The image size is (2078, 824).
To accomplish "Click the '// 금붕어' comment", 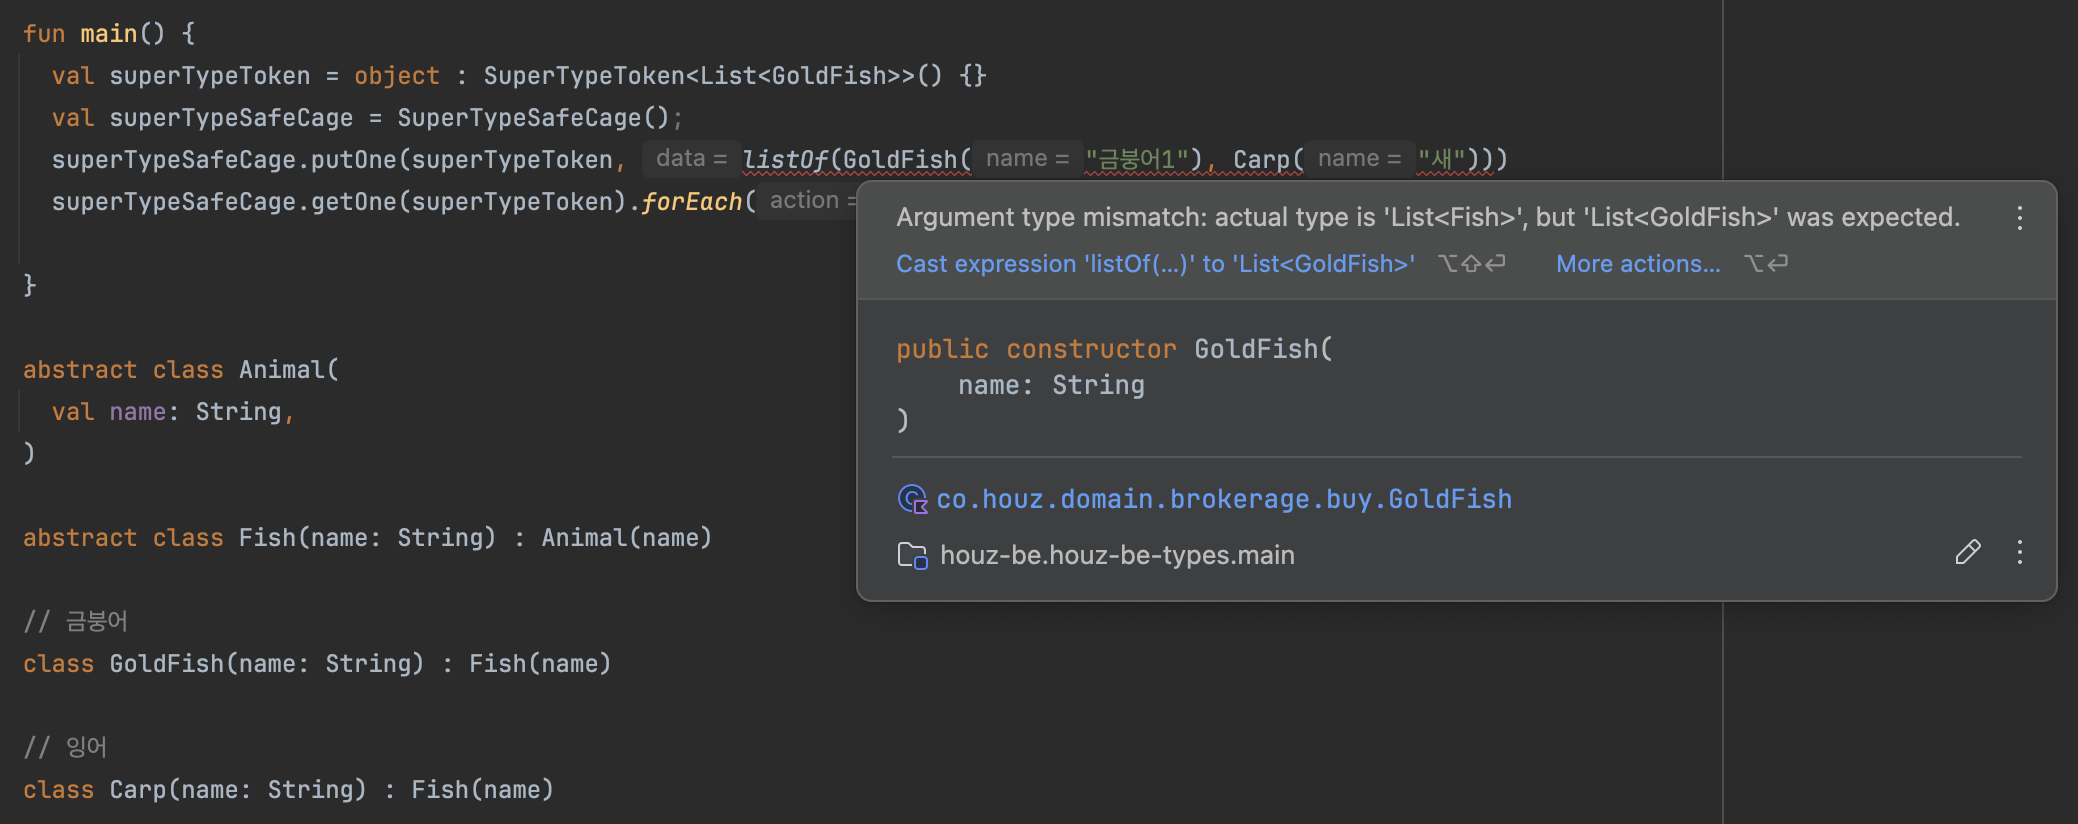I will [x=75, y=622].
